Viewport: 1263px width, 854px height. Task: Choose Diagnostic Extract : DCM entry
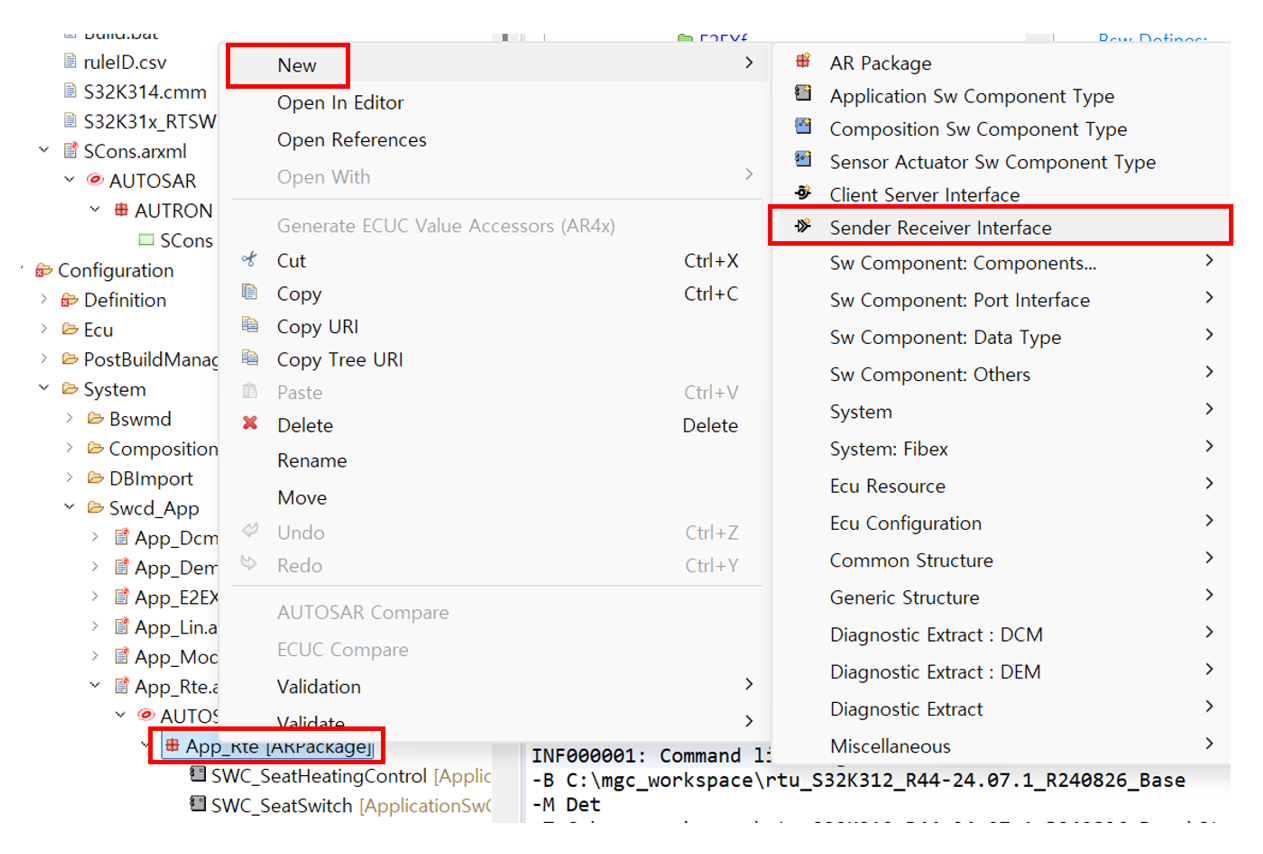(x=935, y=634)
